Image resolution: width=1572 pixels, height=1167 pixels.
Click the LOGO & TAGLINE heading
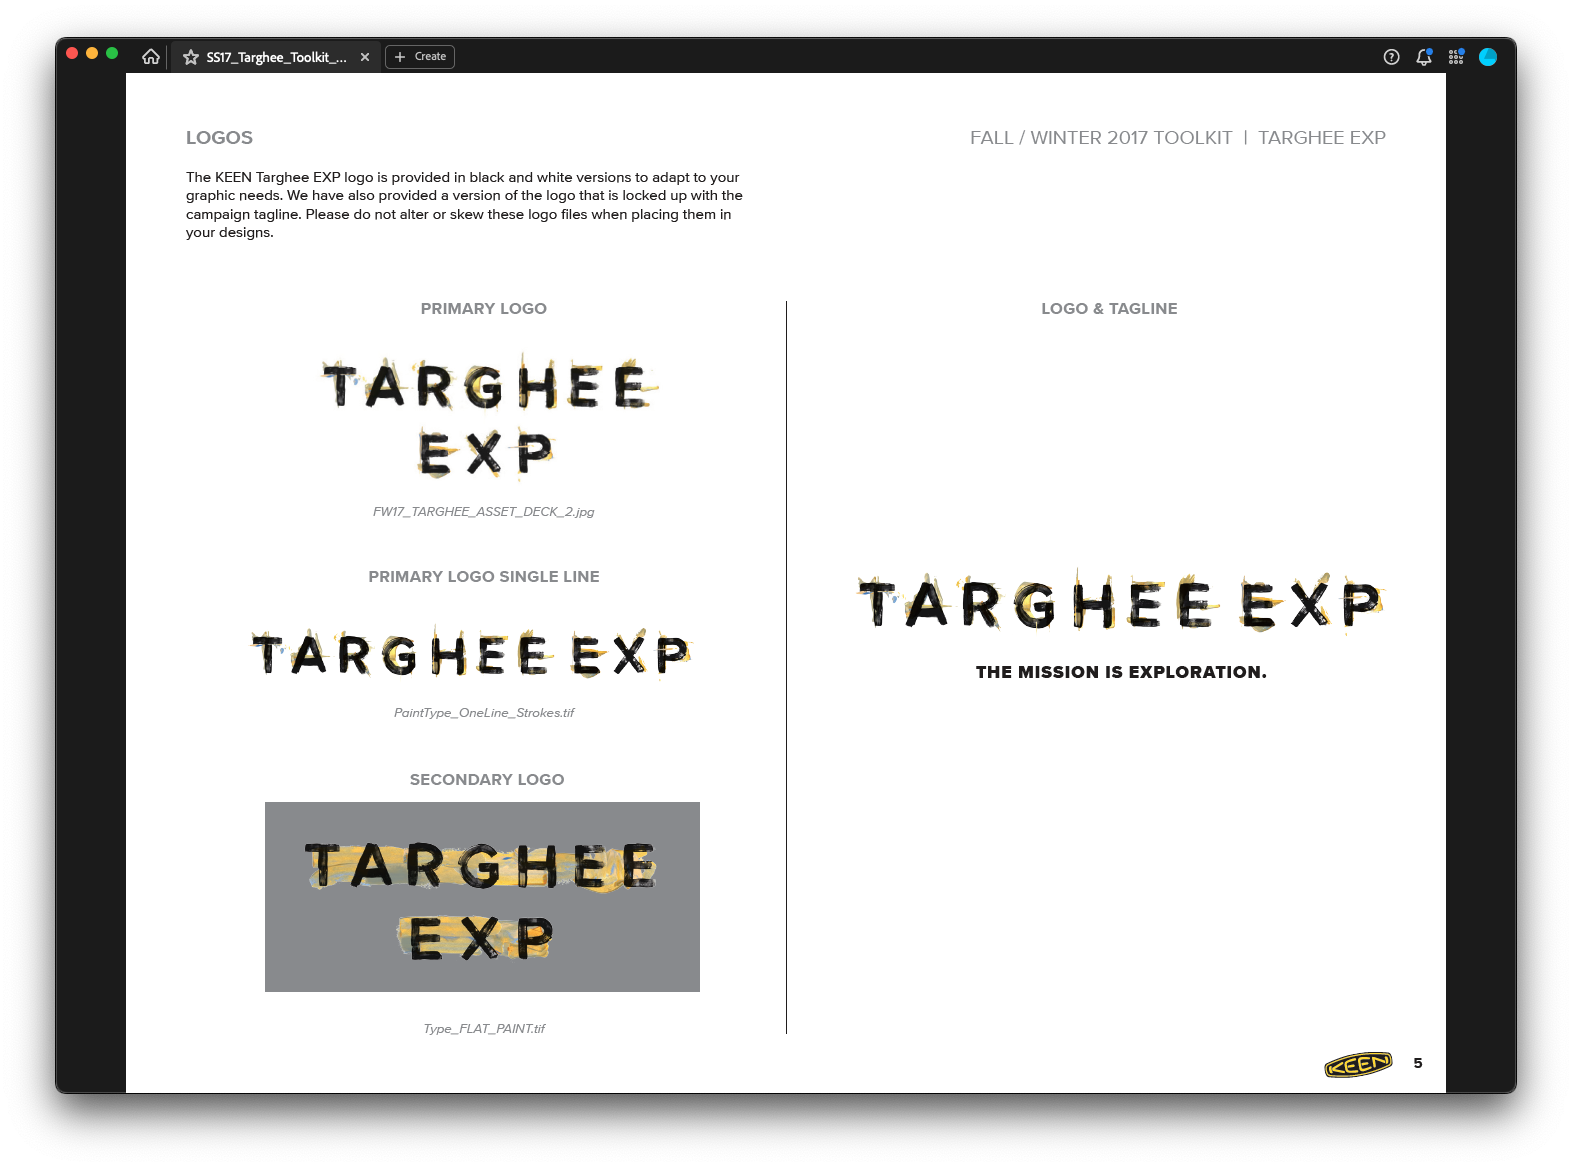1109,309
